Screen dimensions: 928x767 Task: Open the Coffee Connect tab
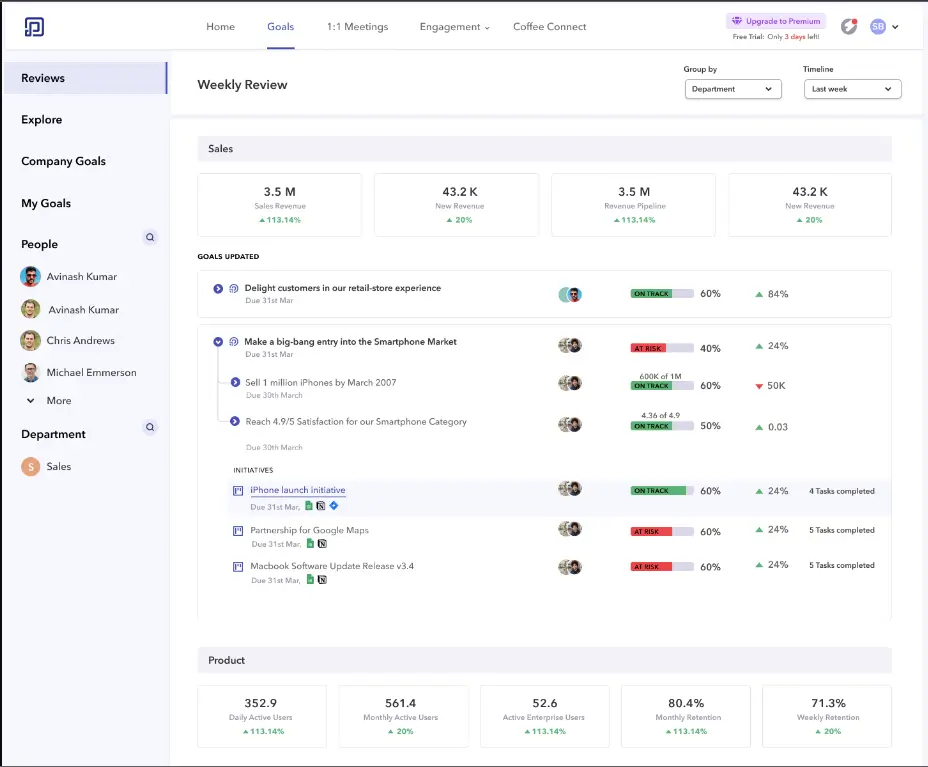tap(549, 27)
